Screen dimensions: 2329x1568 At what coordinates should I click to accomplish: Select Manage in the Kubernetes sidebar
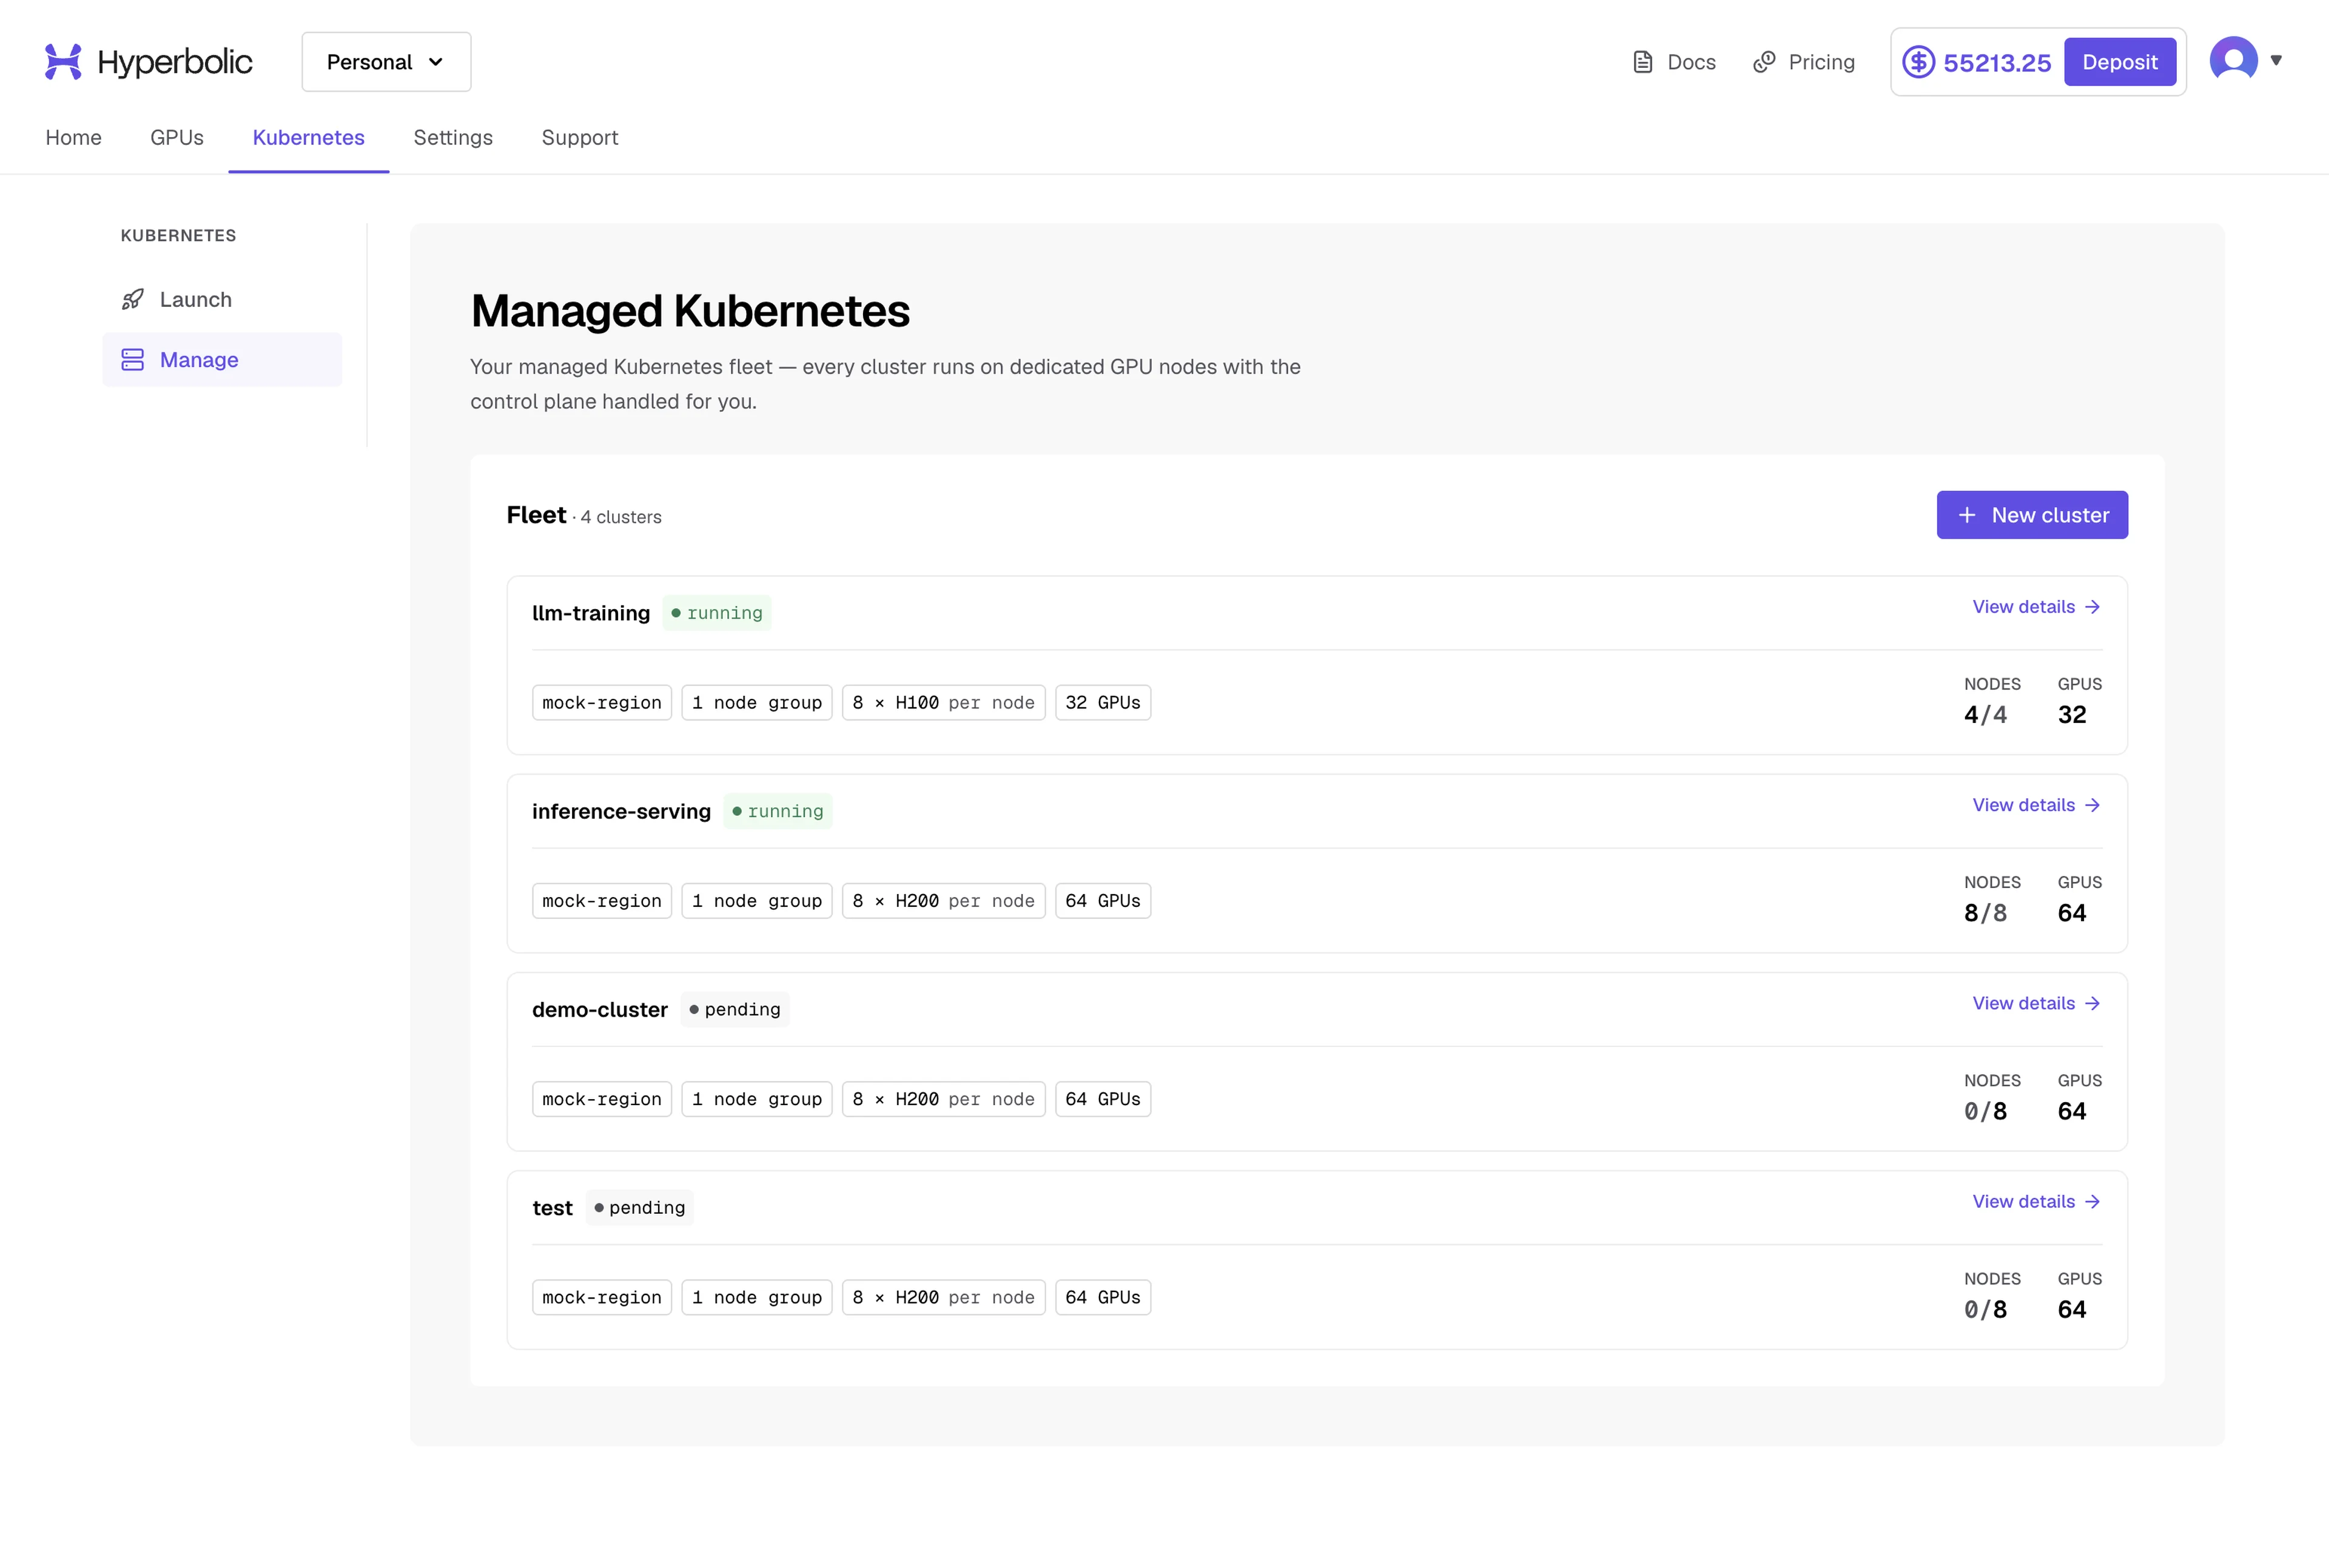pos(222,359)
